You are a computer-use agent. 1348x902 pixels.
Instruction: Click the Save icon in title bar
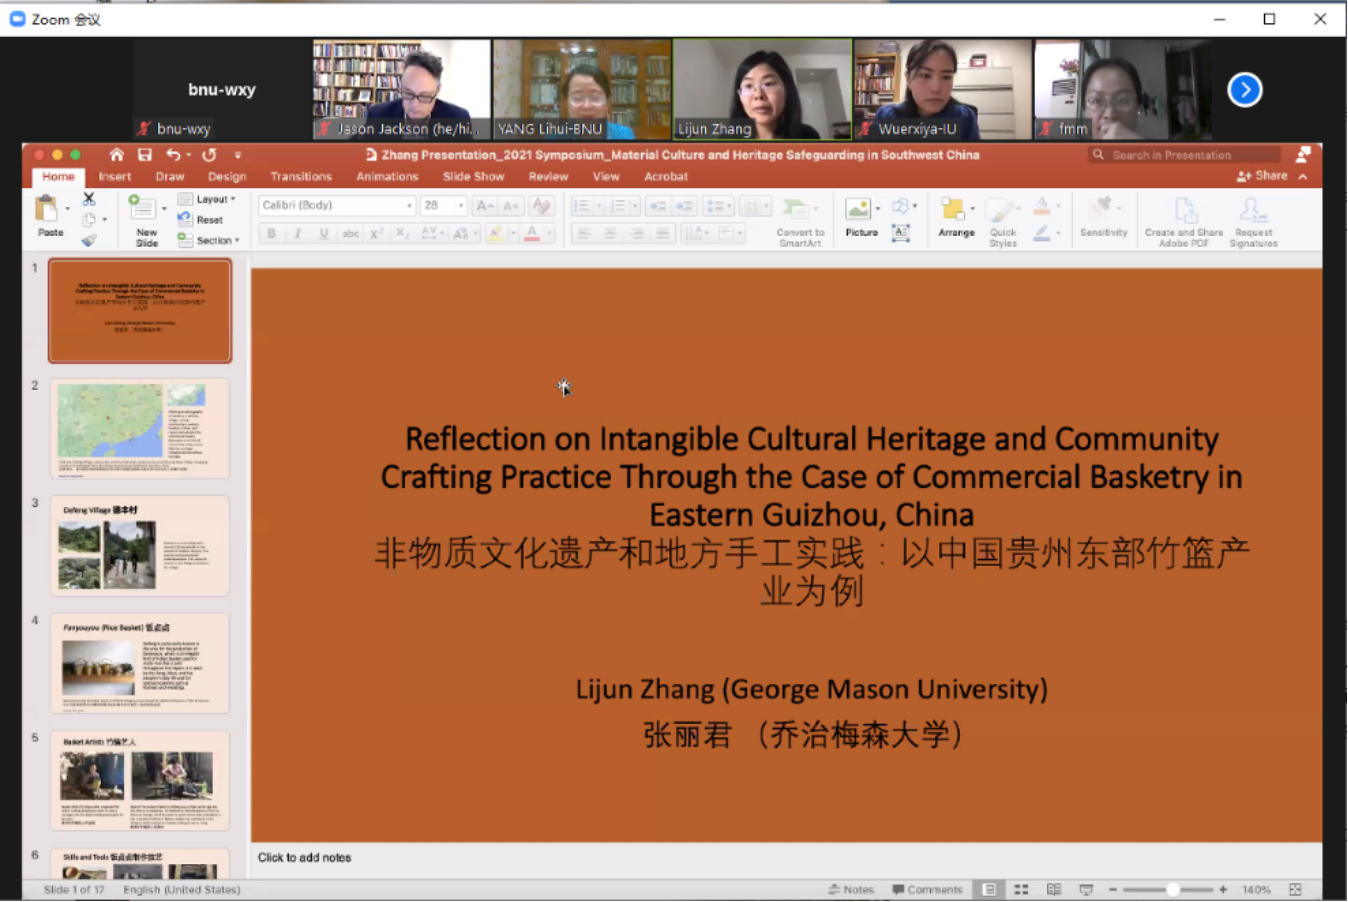(145, 155)
